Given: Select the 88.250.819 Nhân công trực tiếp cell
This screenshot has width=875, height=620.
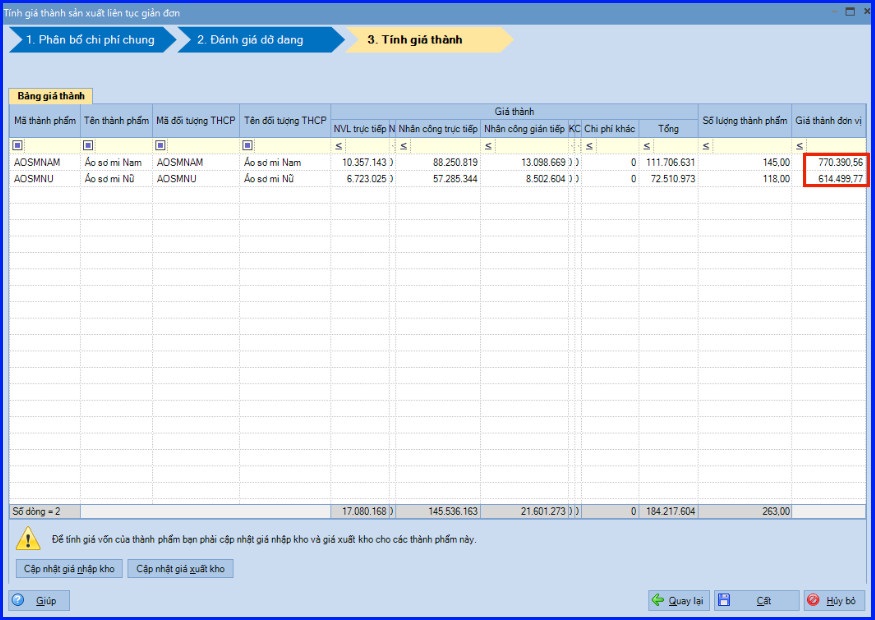Looking at the screenshot, I should (438, 162).
